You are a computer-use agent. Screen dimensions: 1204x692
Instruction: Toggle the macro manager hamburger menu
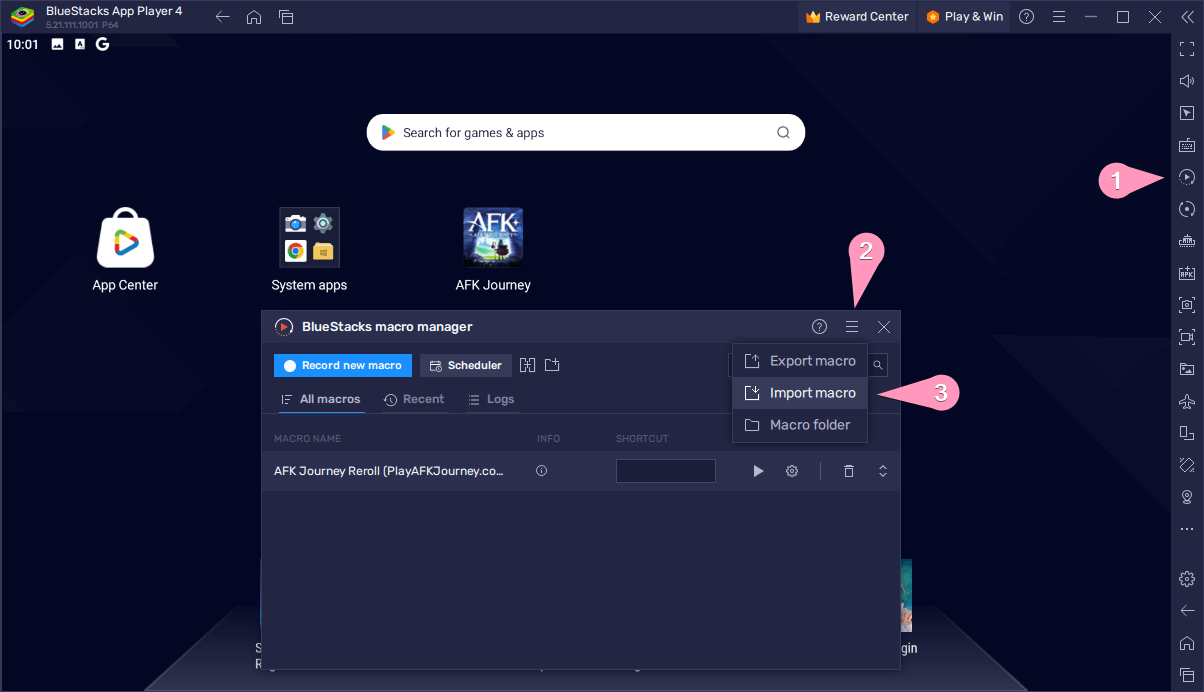coord(852,327)
